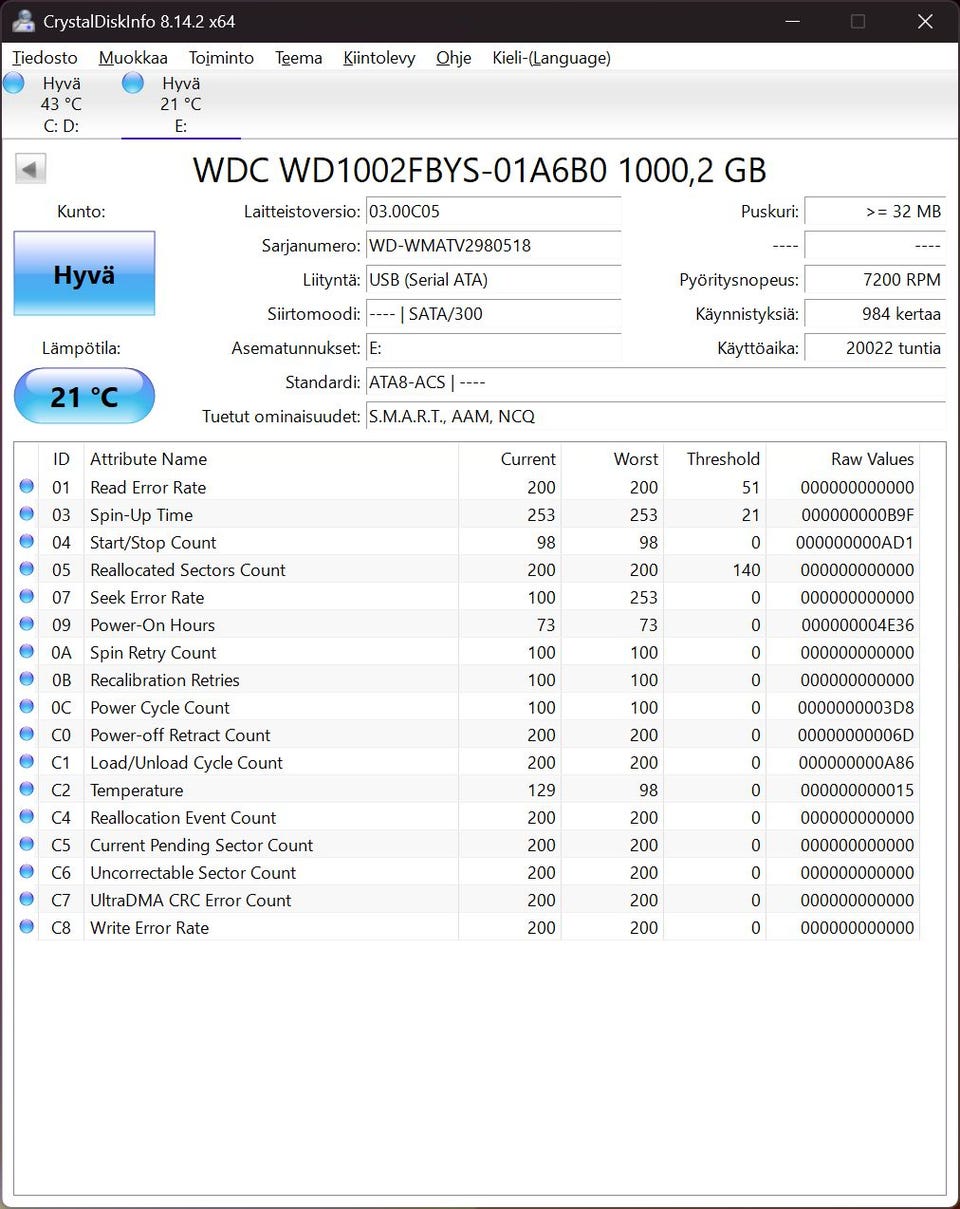Click the ID column header
The image size is (960, 1209).
coord(61,459)
